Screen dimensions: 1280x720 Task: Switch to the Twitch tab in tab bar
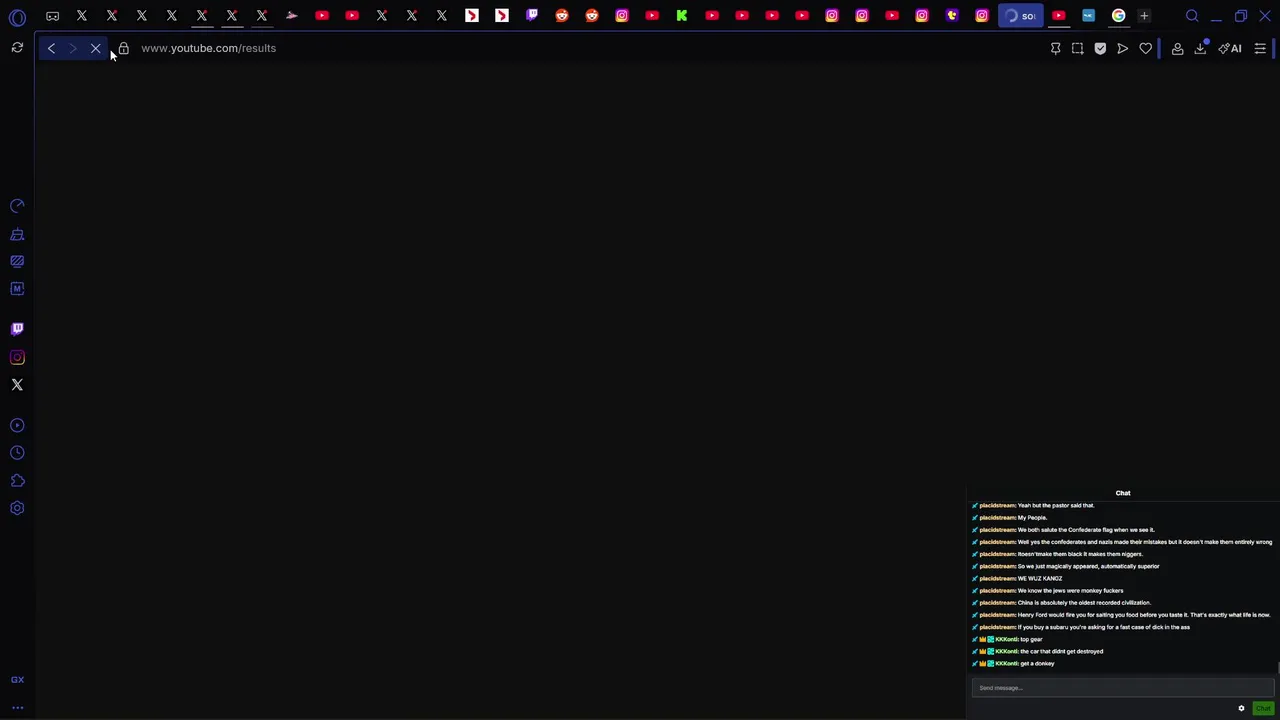pos(532,15)
